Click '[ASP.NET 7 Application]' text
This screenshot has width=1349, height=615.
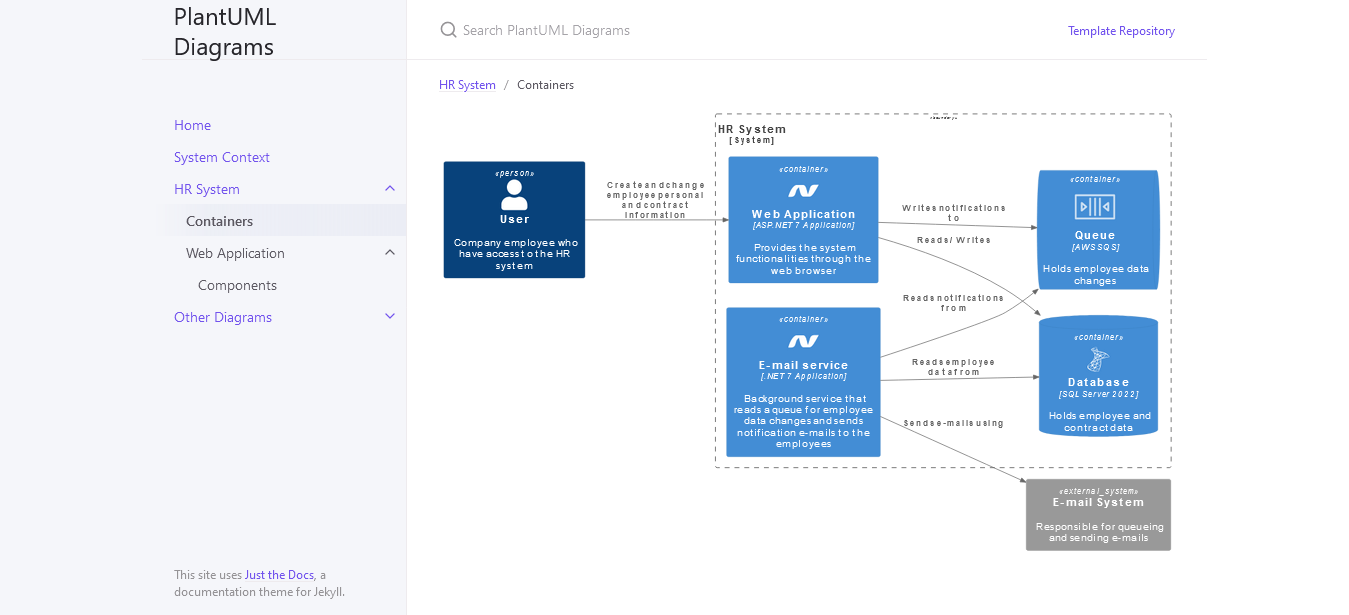[803, 226]
